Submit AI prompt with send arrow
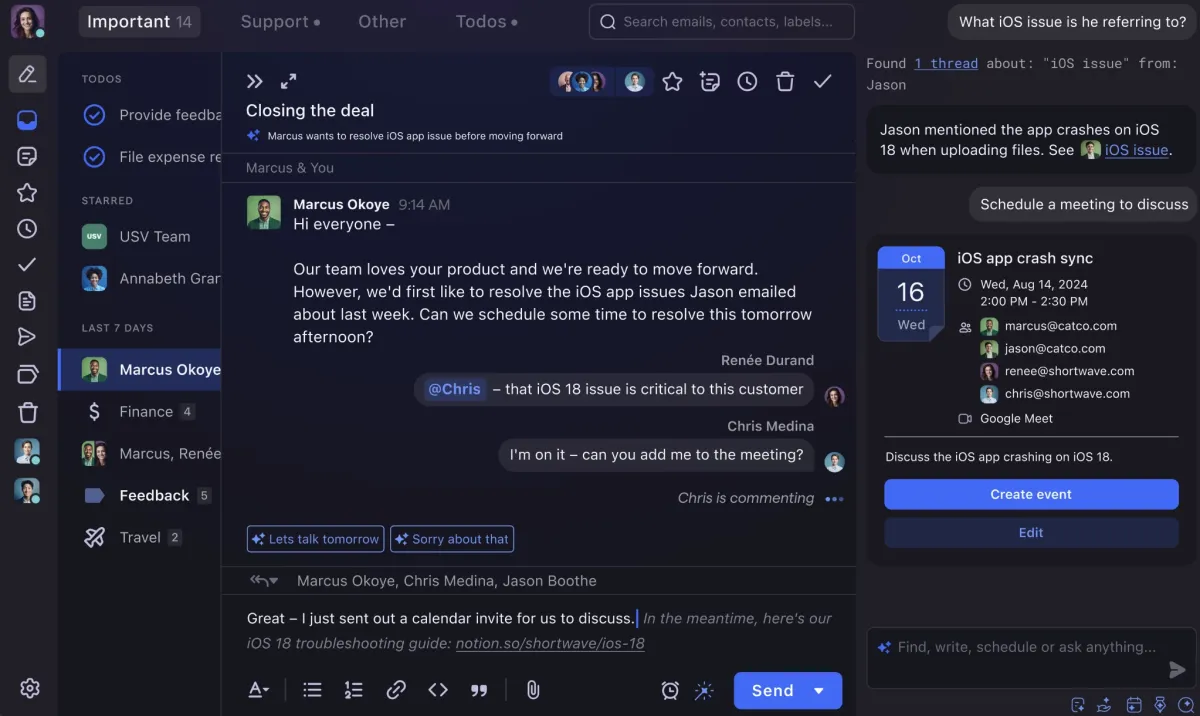This screenshot has width=1200, height=716. pos(1177,670)
